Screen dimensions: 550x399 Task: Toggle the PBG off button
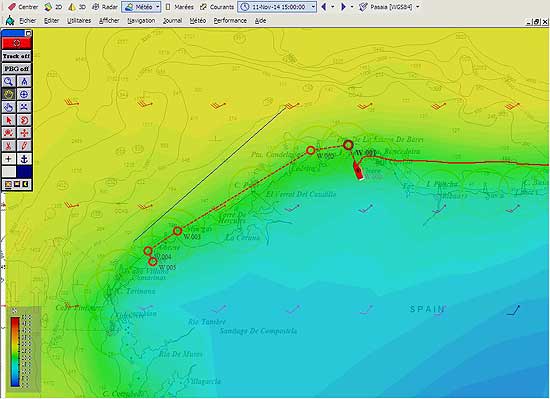coord(17,69)
